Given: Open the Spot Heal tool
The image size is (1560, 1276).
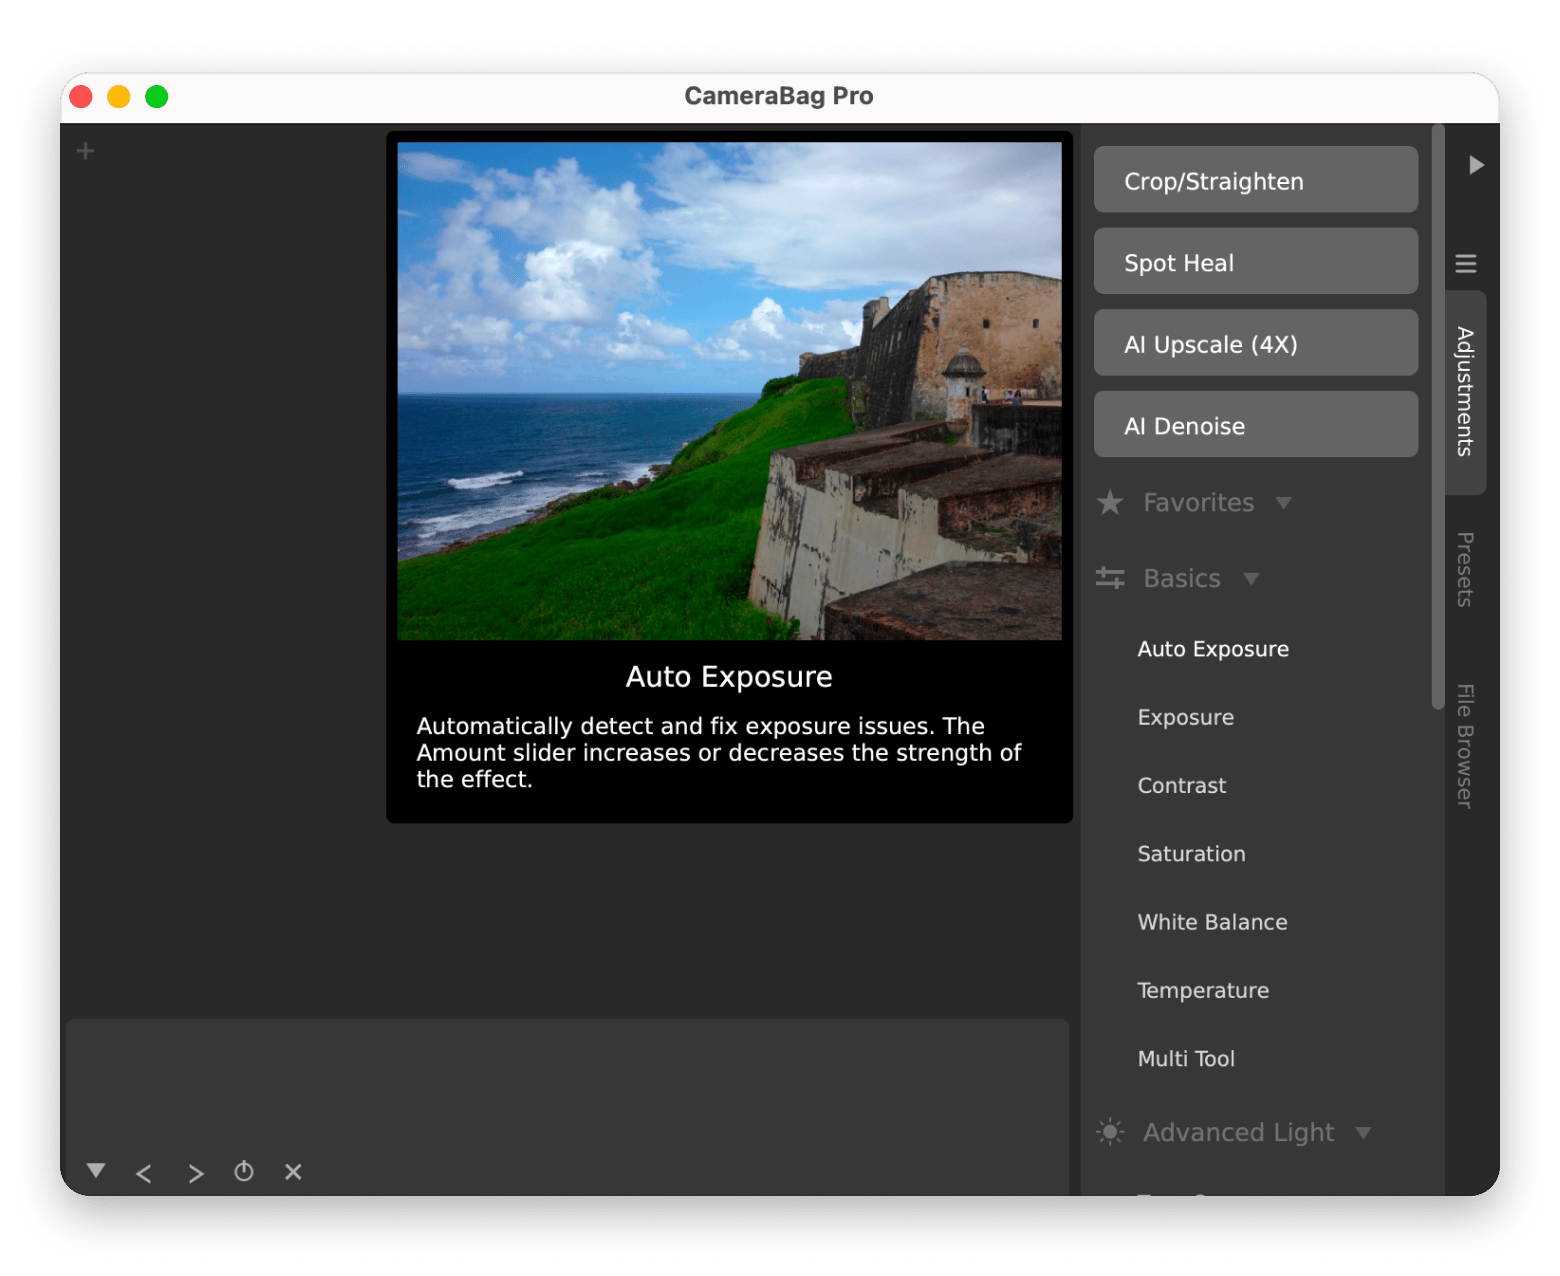Looking at the screenshot, I should (1255, 262).
